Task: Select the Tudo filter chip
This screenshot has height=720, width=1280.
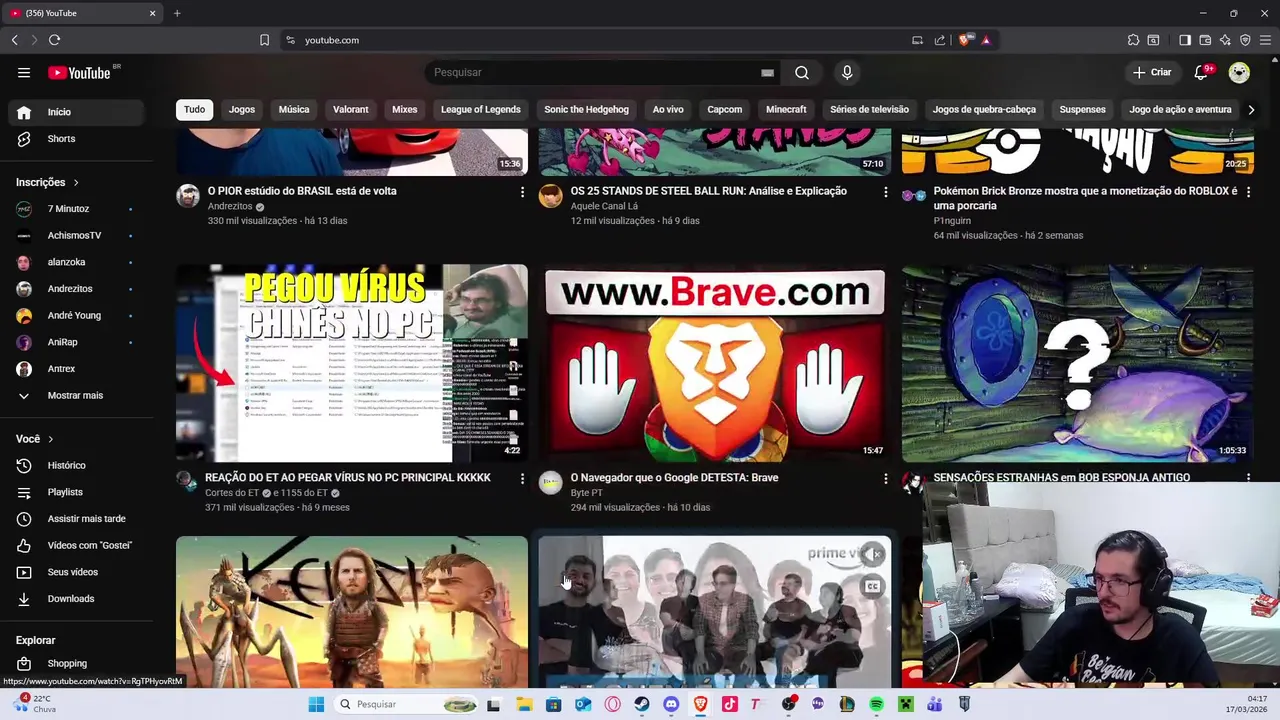Action: tap(194, 110)
